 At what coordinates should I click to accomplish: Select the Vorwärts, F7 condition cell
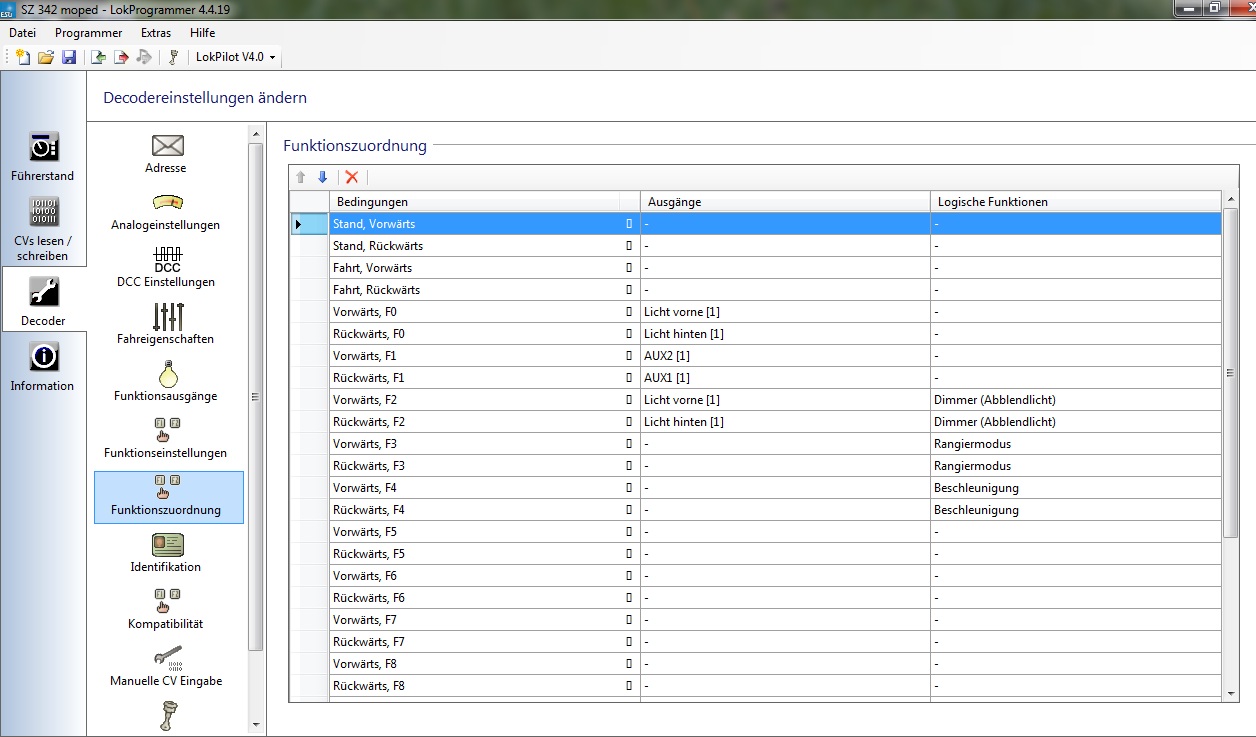coord(484,620)
